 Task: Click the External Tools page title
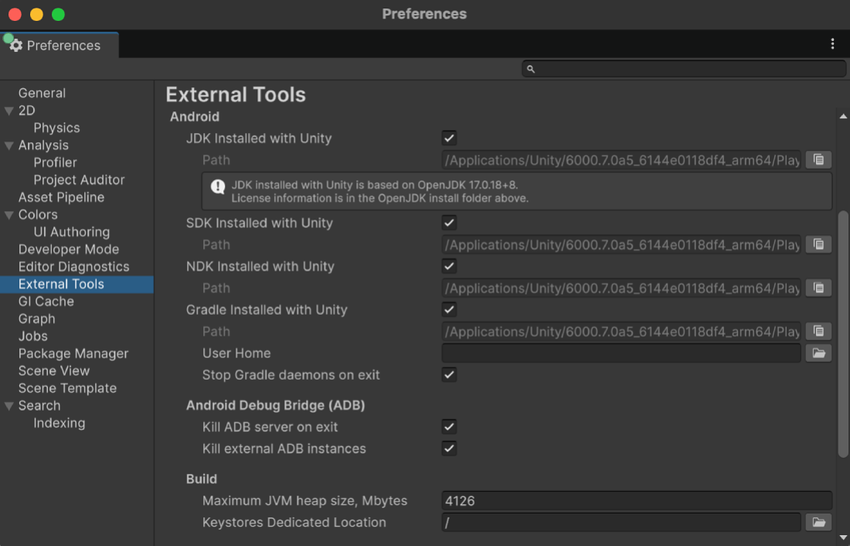point(236,95)
